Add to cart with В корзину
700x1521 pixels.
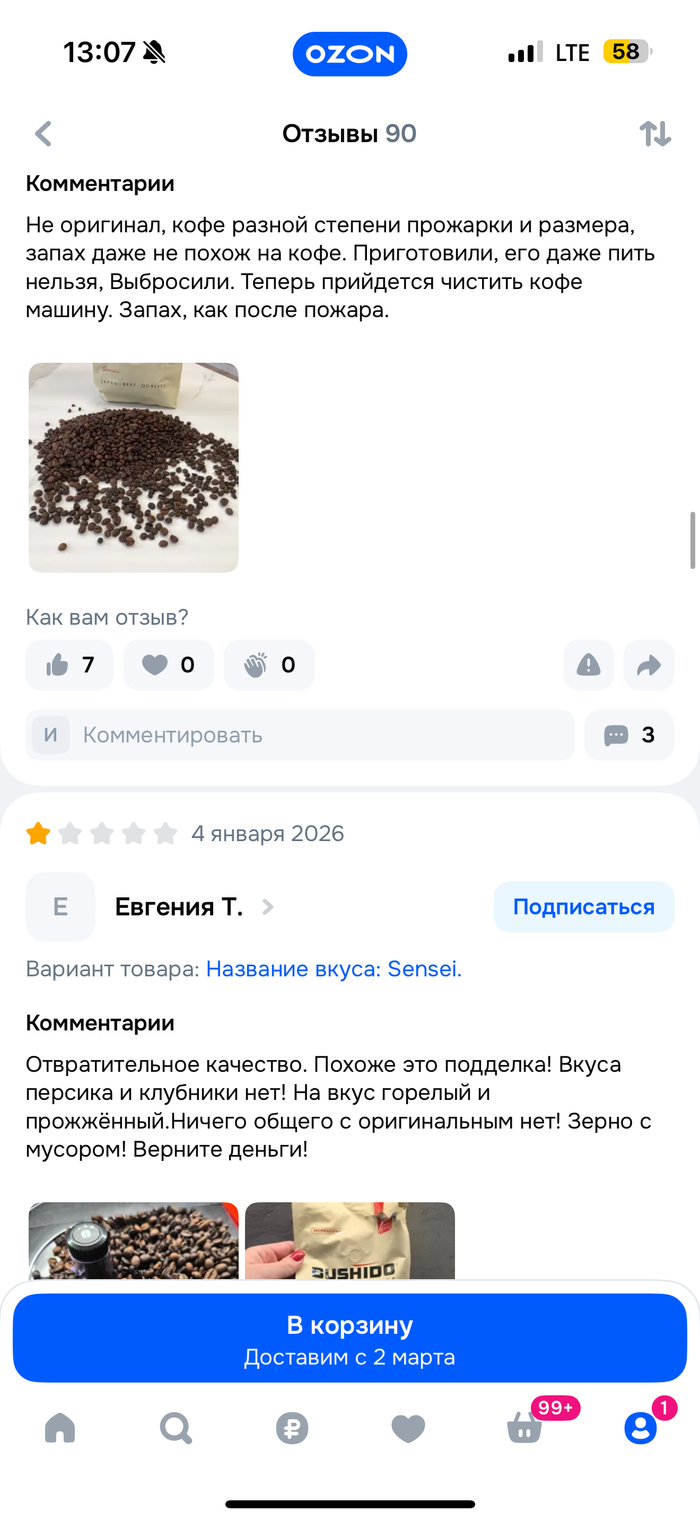[x=350, y=1338]
